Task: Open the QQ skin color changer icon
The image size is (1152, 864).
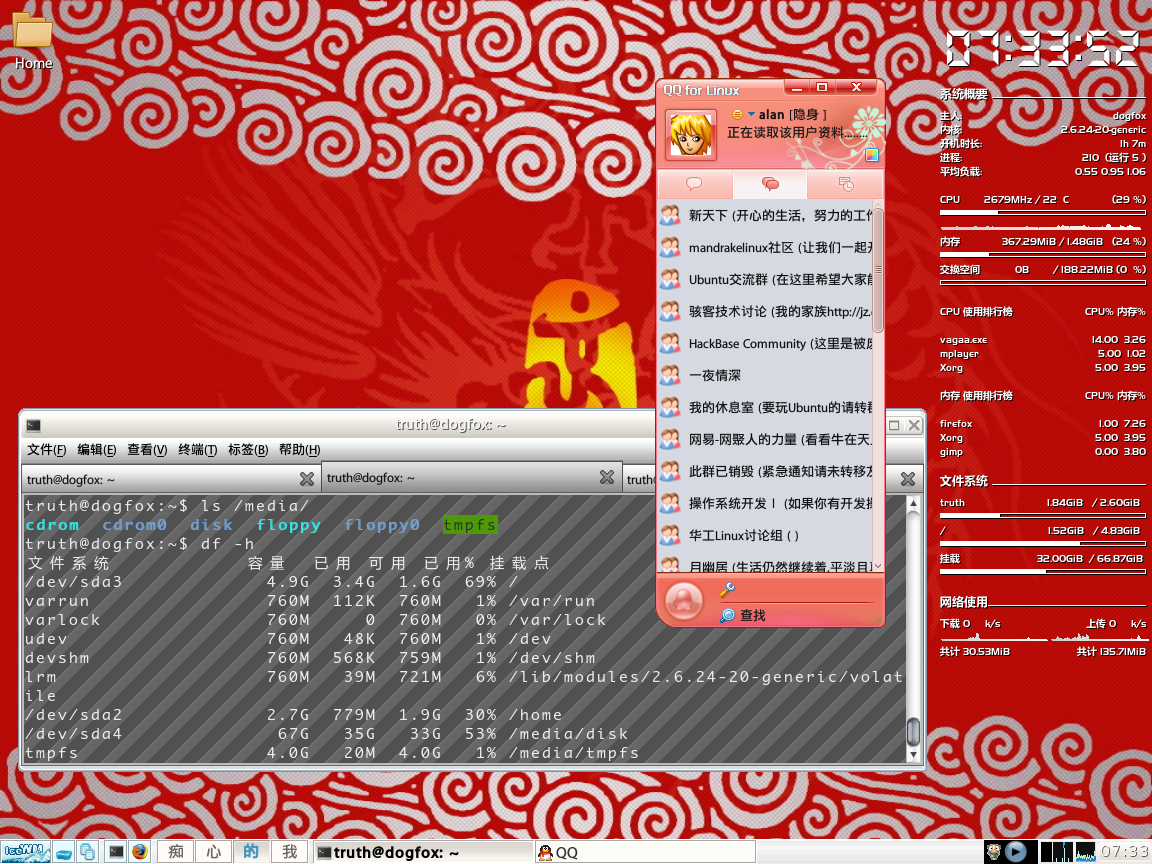Action: (871, 154)
